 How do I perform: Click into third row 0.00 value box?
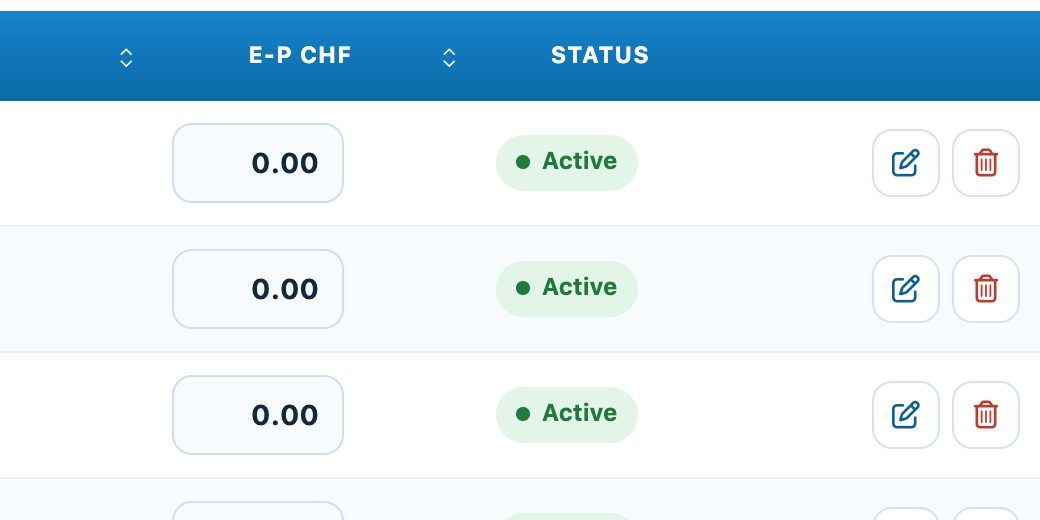coord(258,415)
